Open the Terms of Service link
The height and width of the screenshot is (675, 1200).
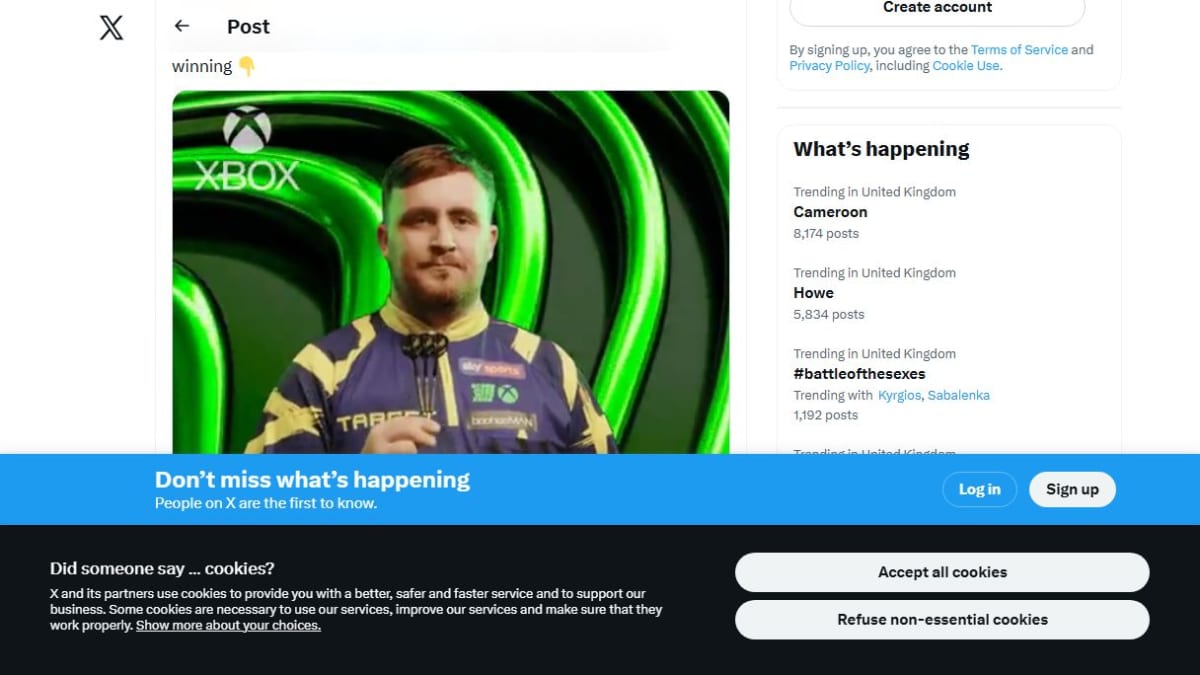[1019, 50]
